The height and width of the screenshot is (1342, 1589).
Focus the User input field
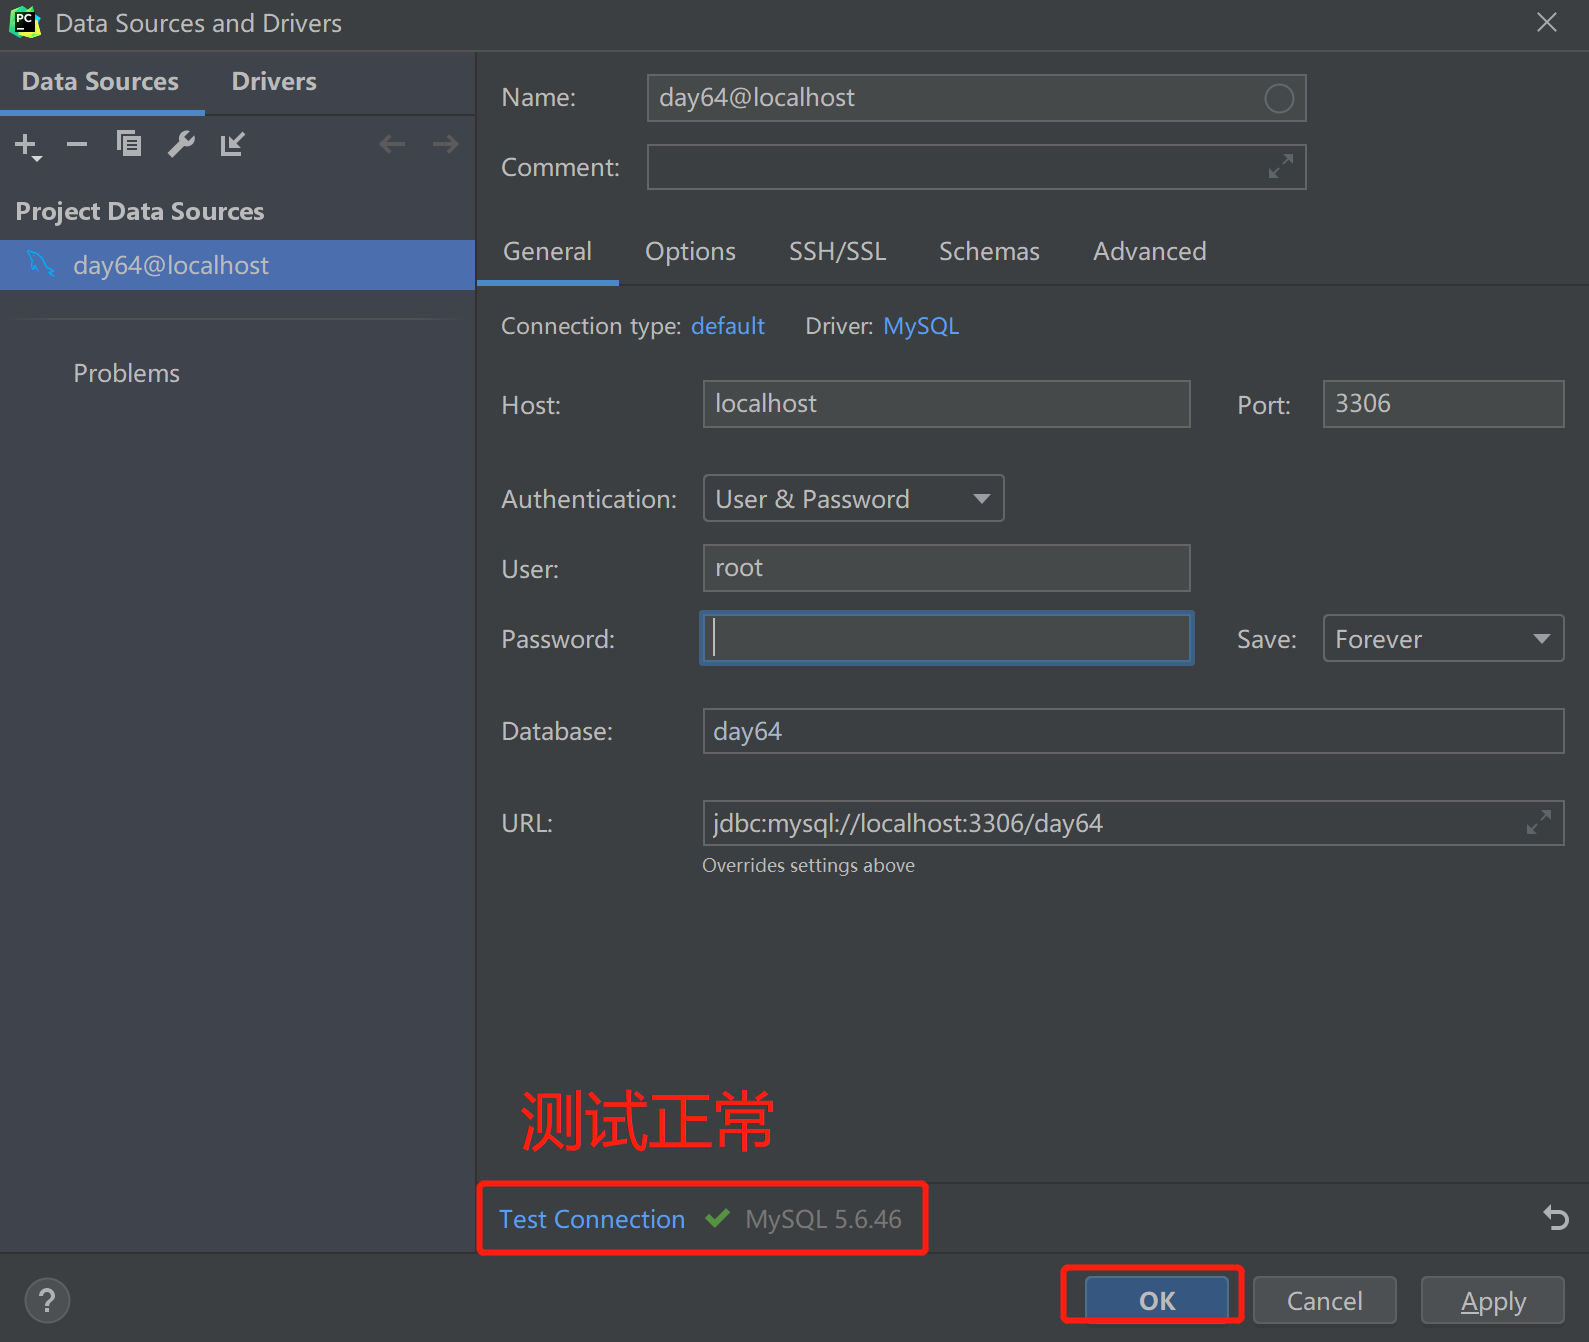[x=946, y=568]
